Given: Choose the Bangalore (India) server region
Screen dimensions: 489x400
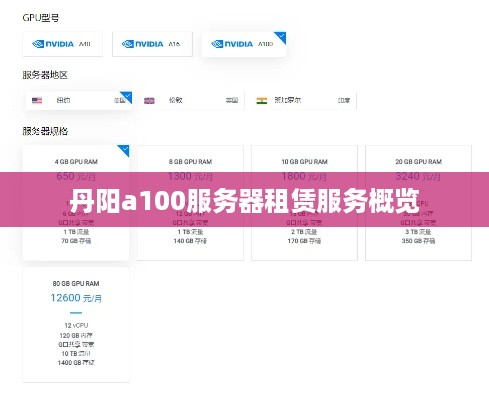Looking at the screenshot, I should pyautogui.click(x=303, y=100).
